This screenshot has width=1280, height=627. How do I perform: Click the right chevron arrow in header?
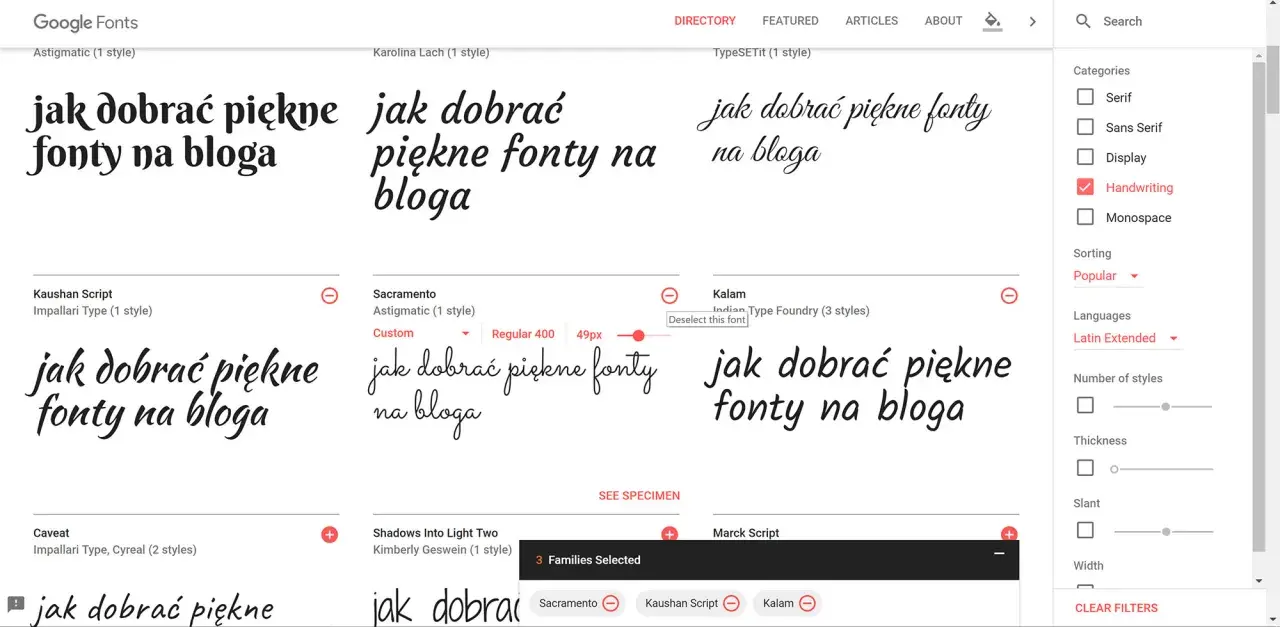pyautogui.click(x=1033, y=21)
